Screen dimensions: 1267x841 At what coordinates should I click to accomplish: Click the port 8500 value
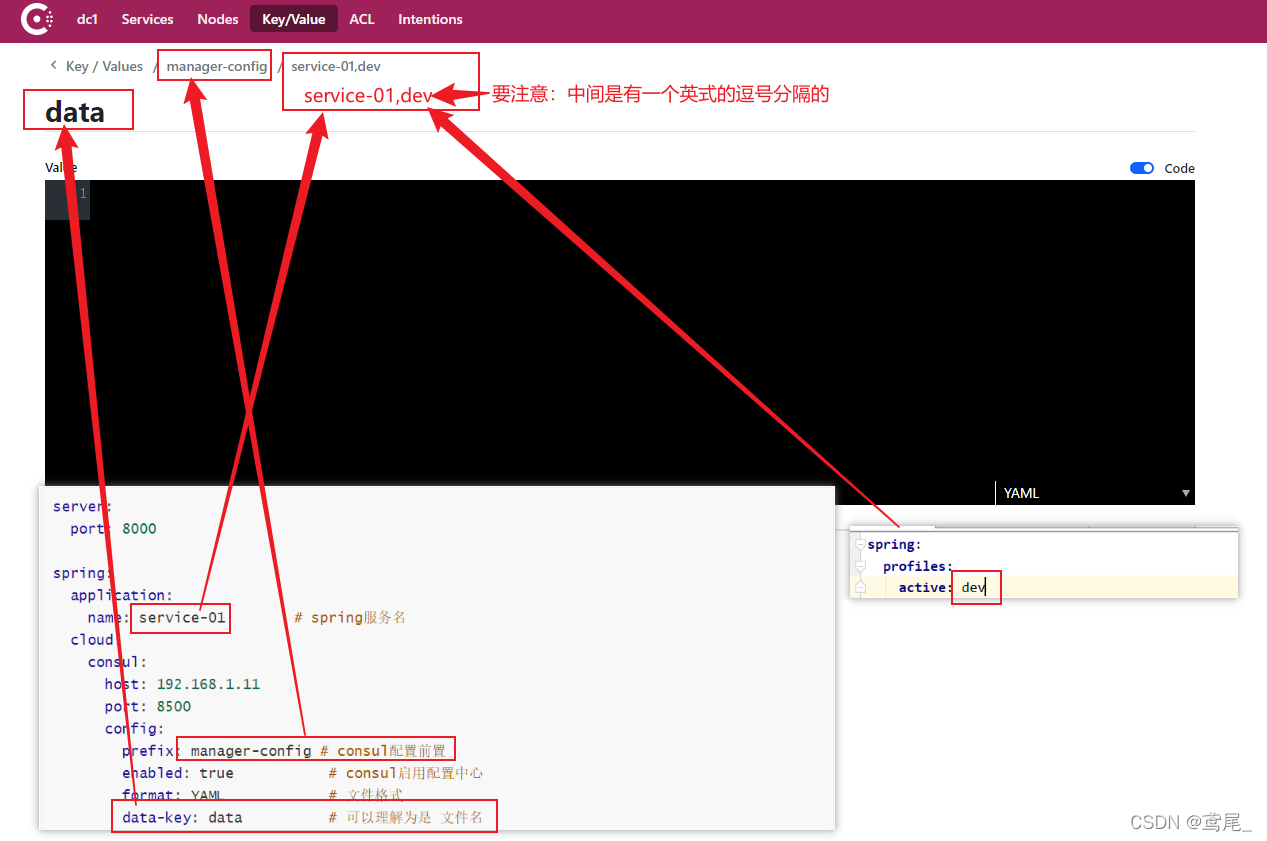click(x=174, y=706)
